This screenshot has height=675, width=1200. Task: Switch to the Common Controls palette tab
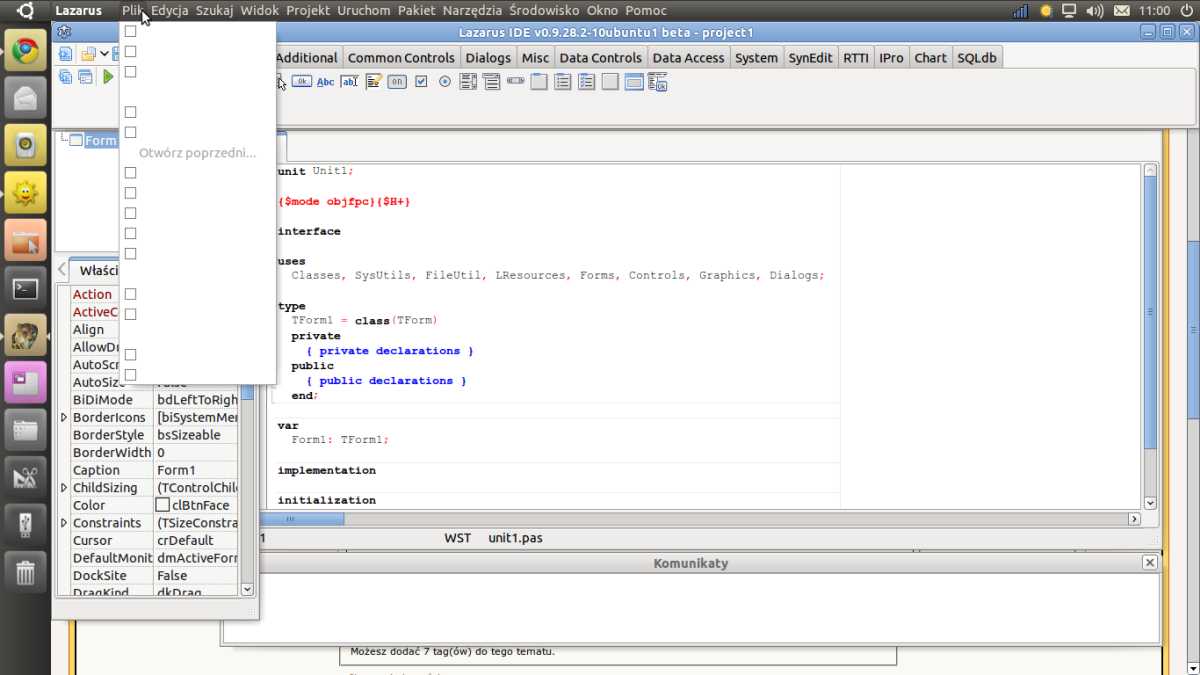401,58
